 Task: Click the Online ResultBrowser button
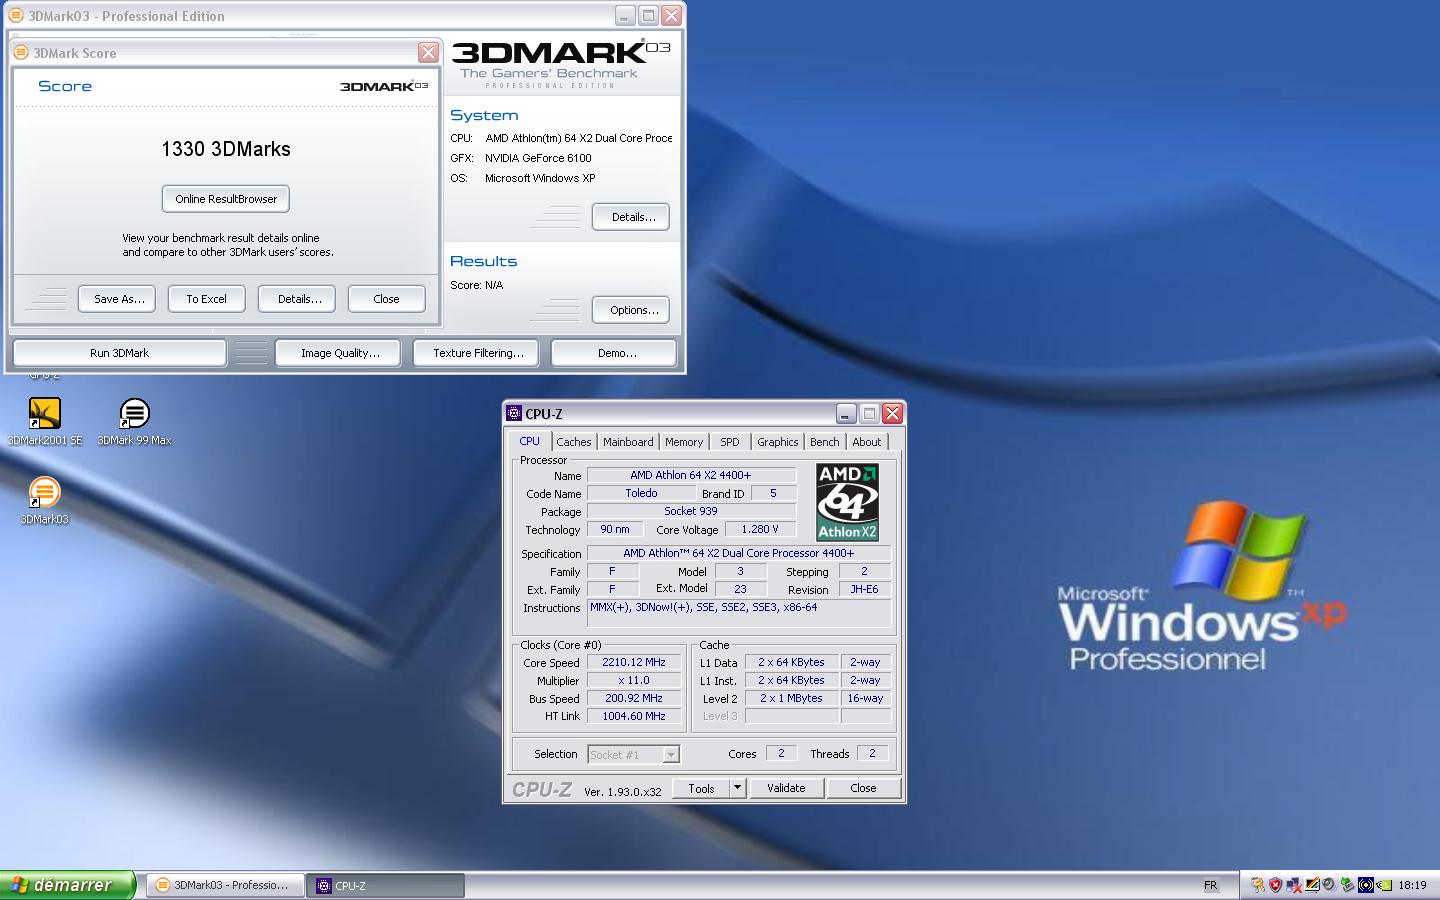226,199
